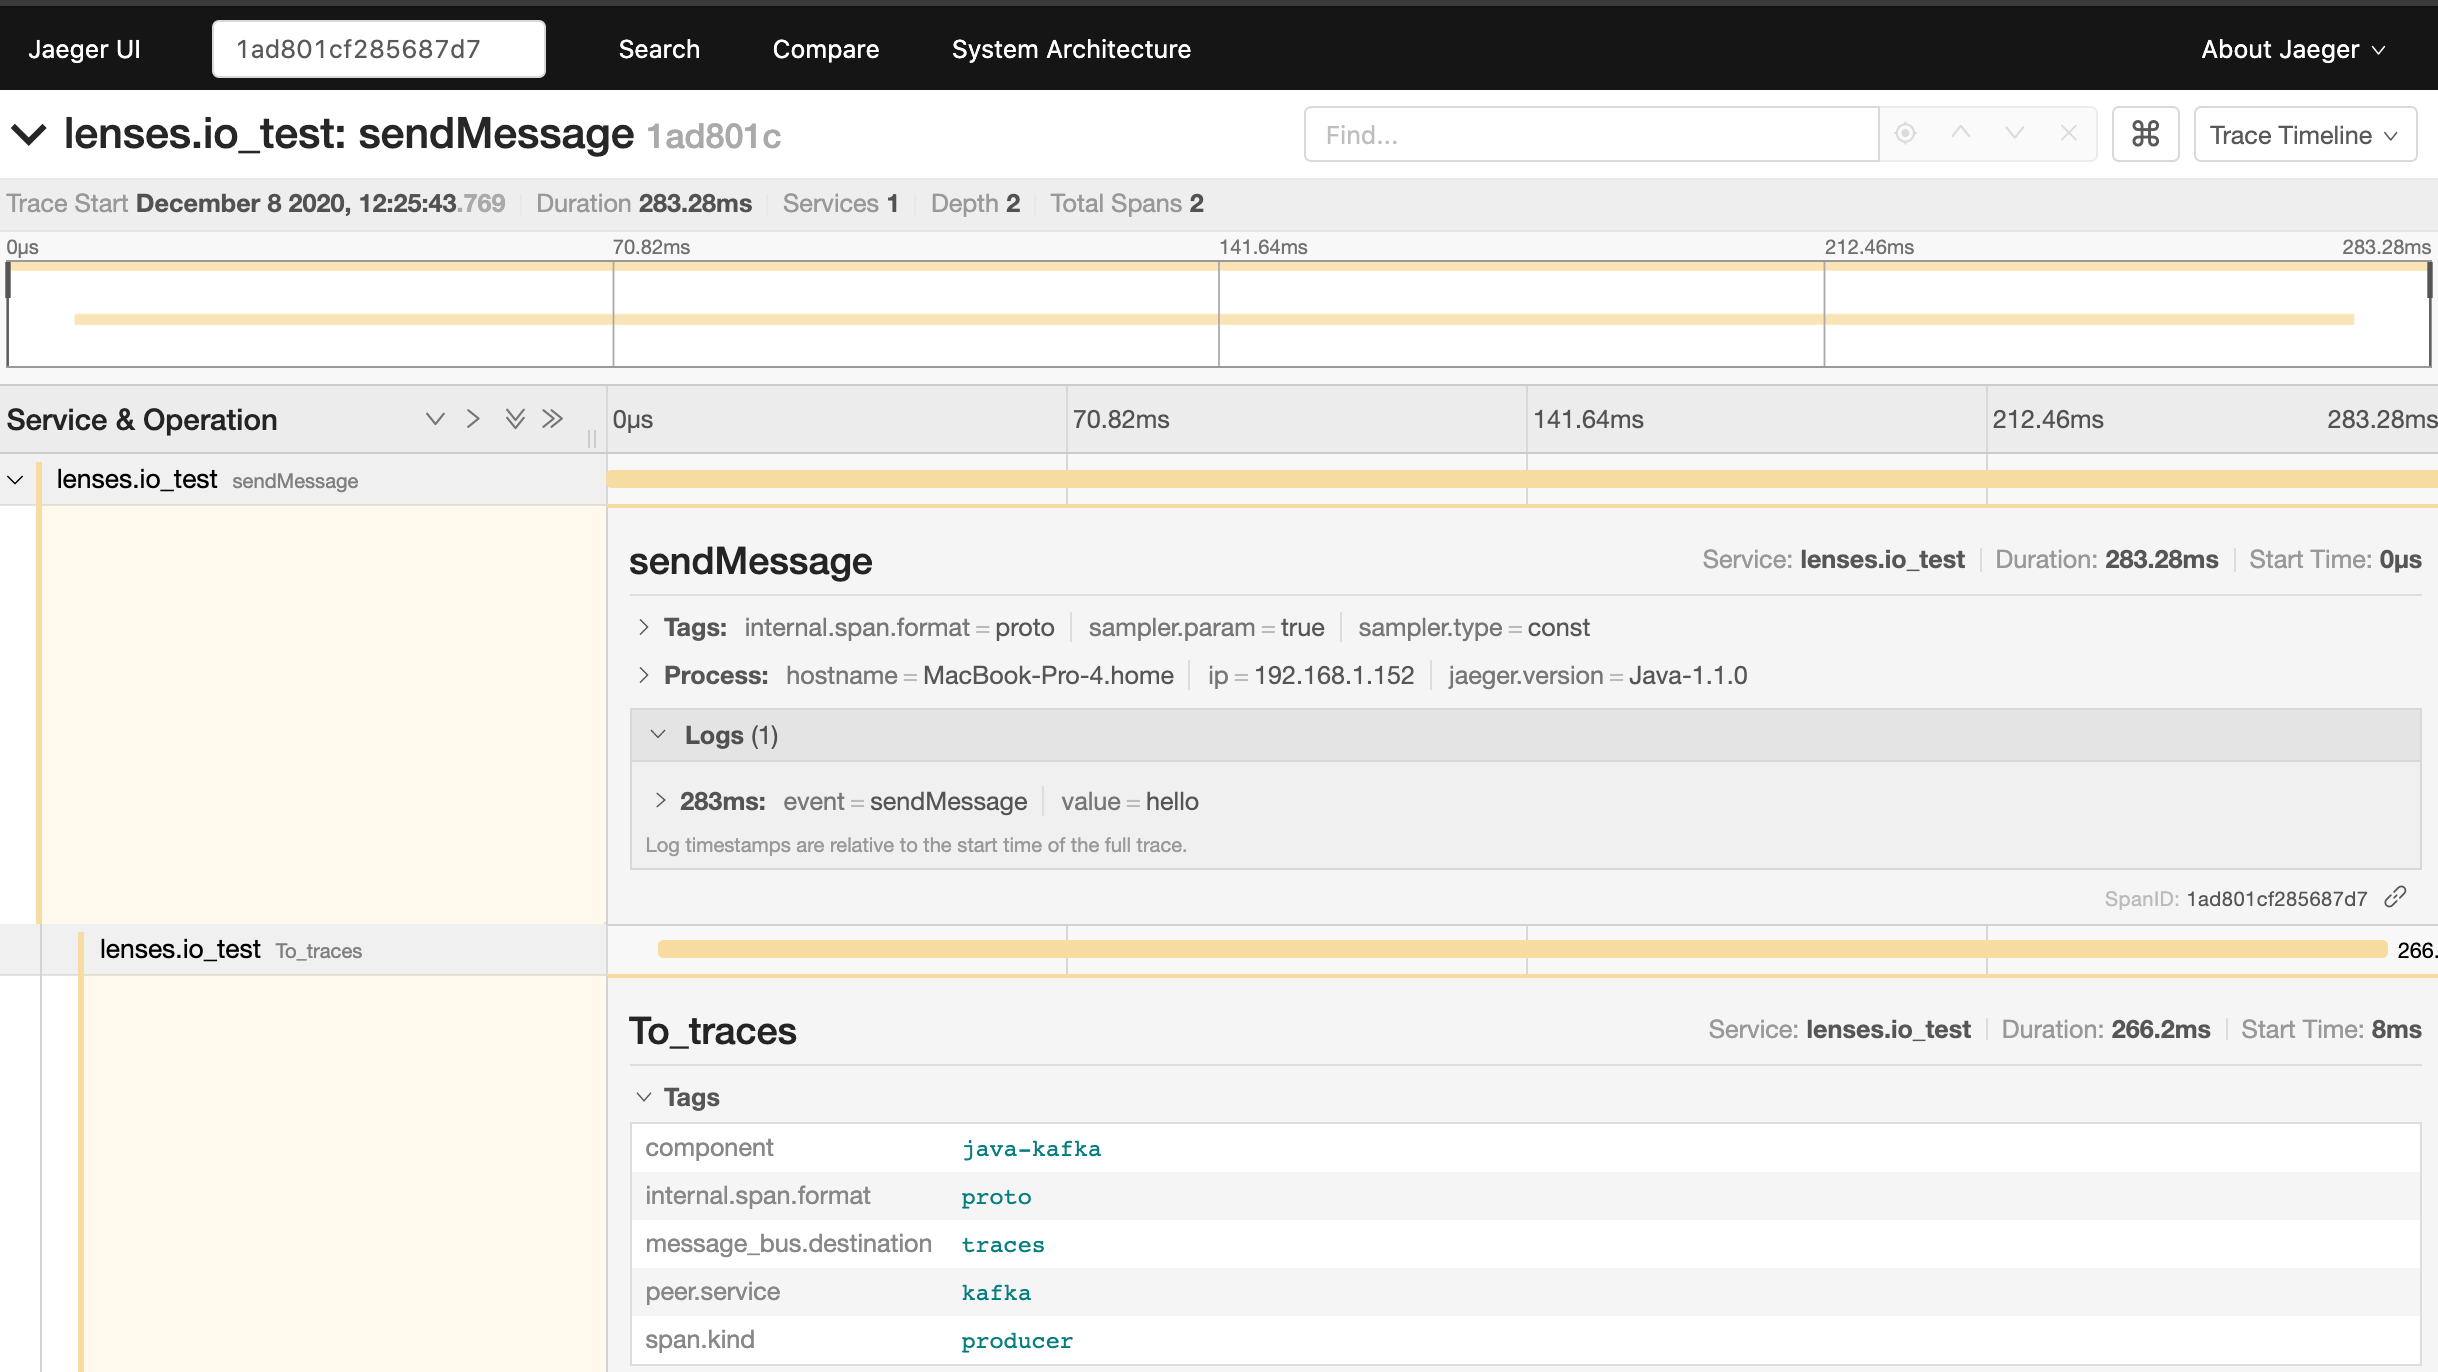
Task: Open the About Jaeger menu
Action: click(x=2293, y=49)
